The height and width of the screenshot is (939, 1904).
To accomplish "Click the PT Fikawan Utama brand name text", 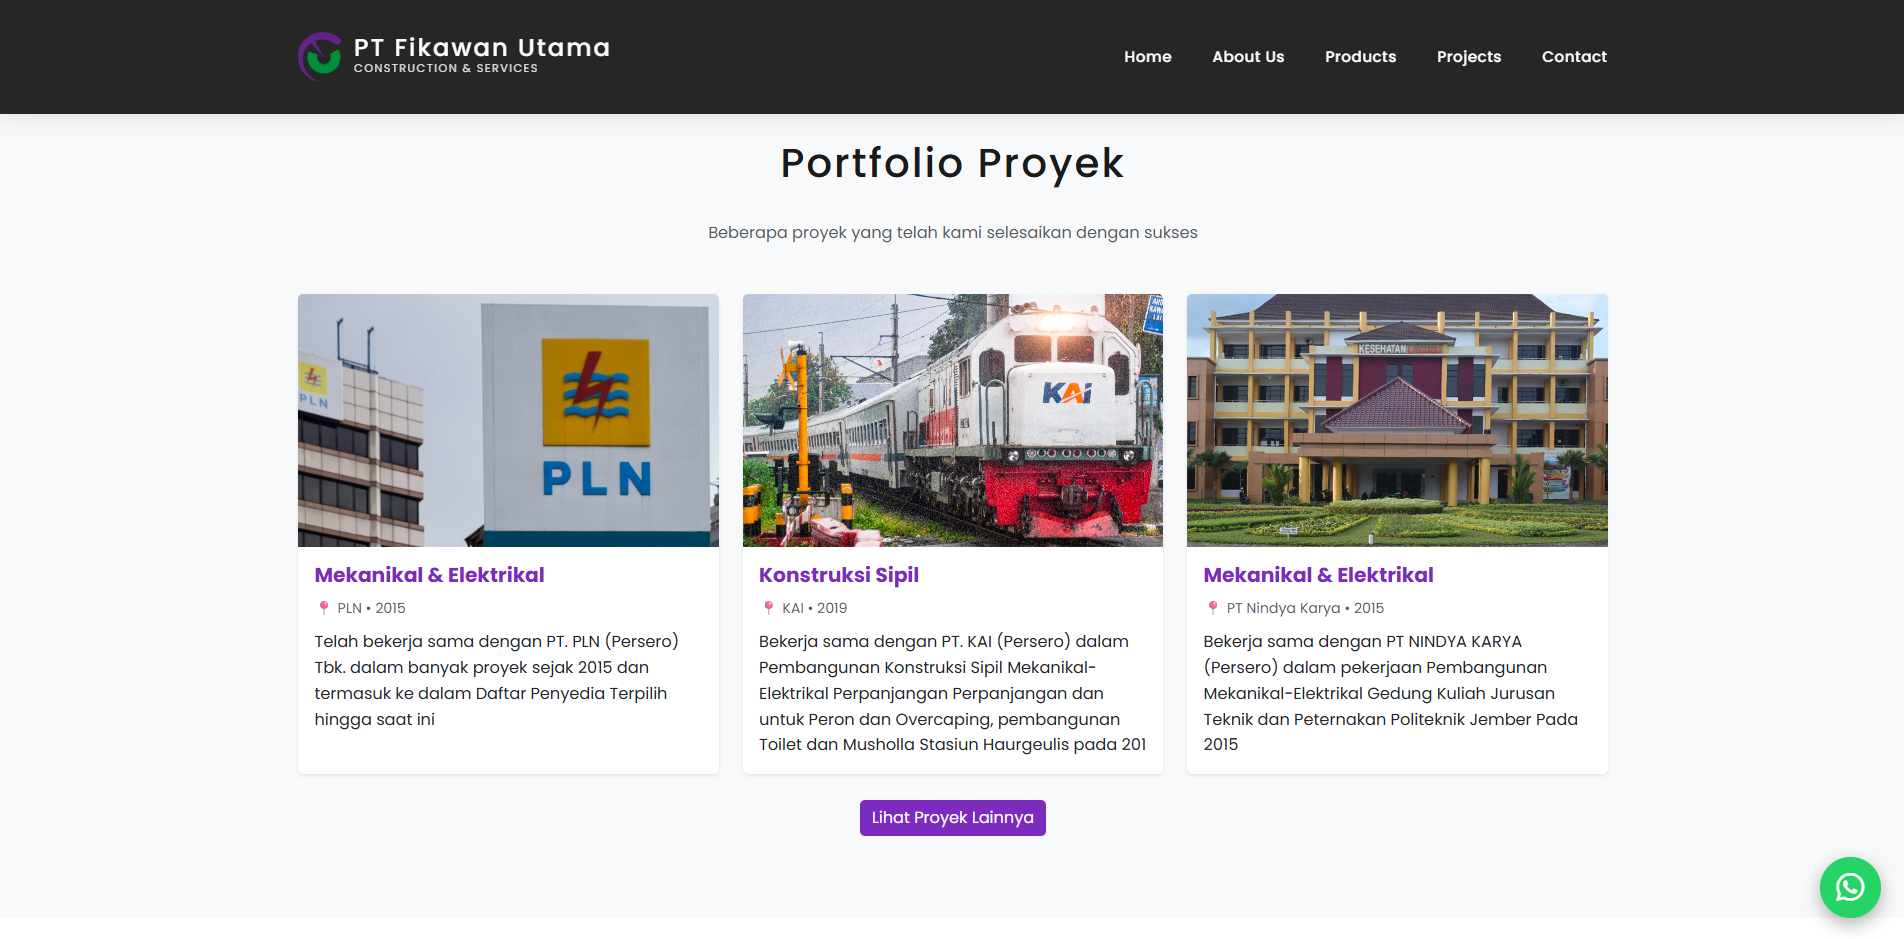I will (x=481, y=48).
